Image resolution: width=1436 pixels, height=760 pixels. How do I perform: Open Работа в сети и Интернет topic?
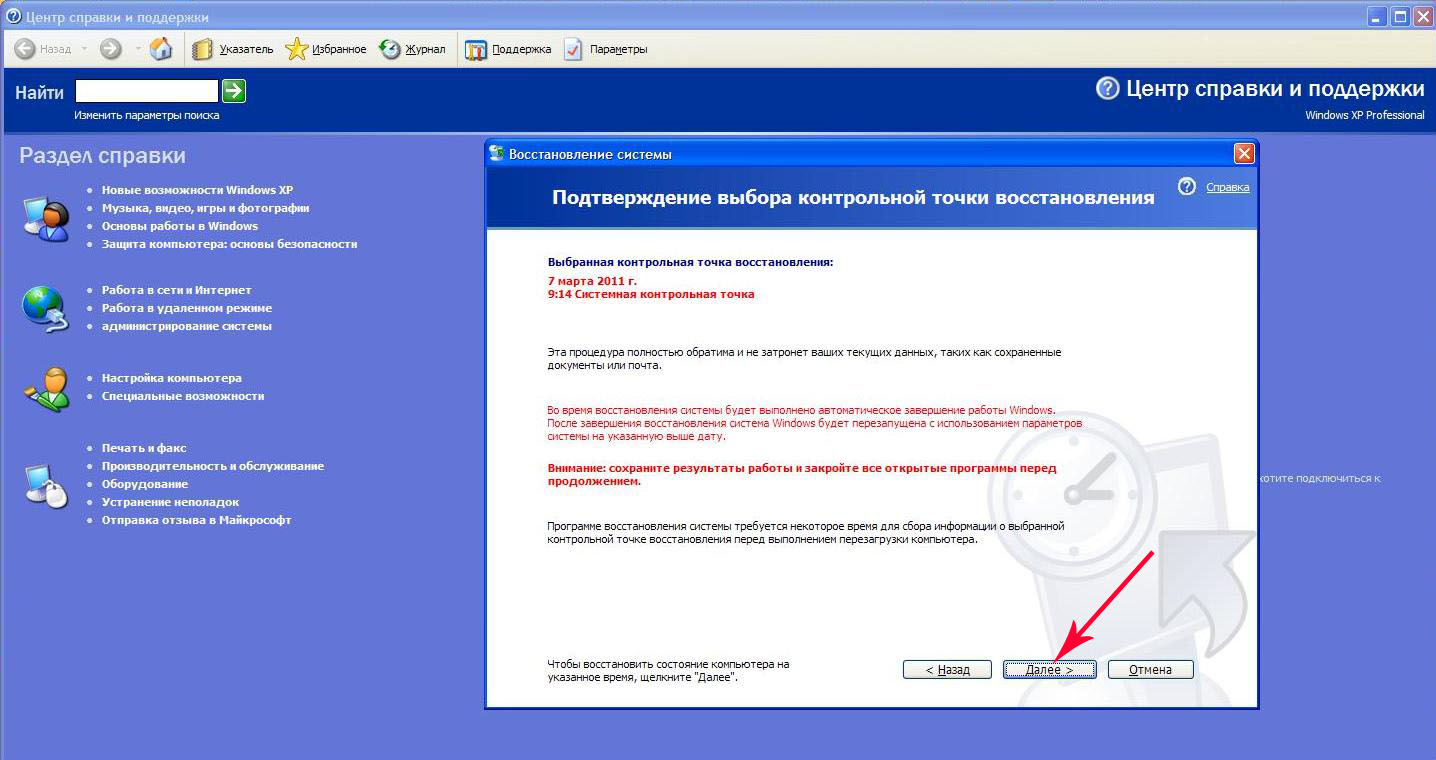coord(177,290)
